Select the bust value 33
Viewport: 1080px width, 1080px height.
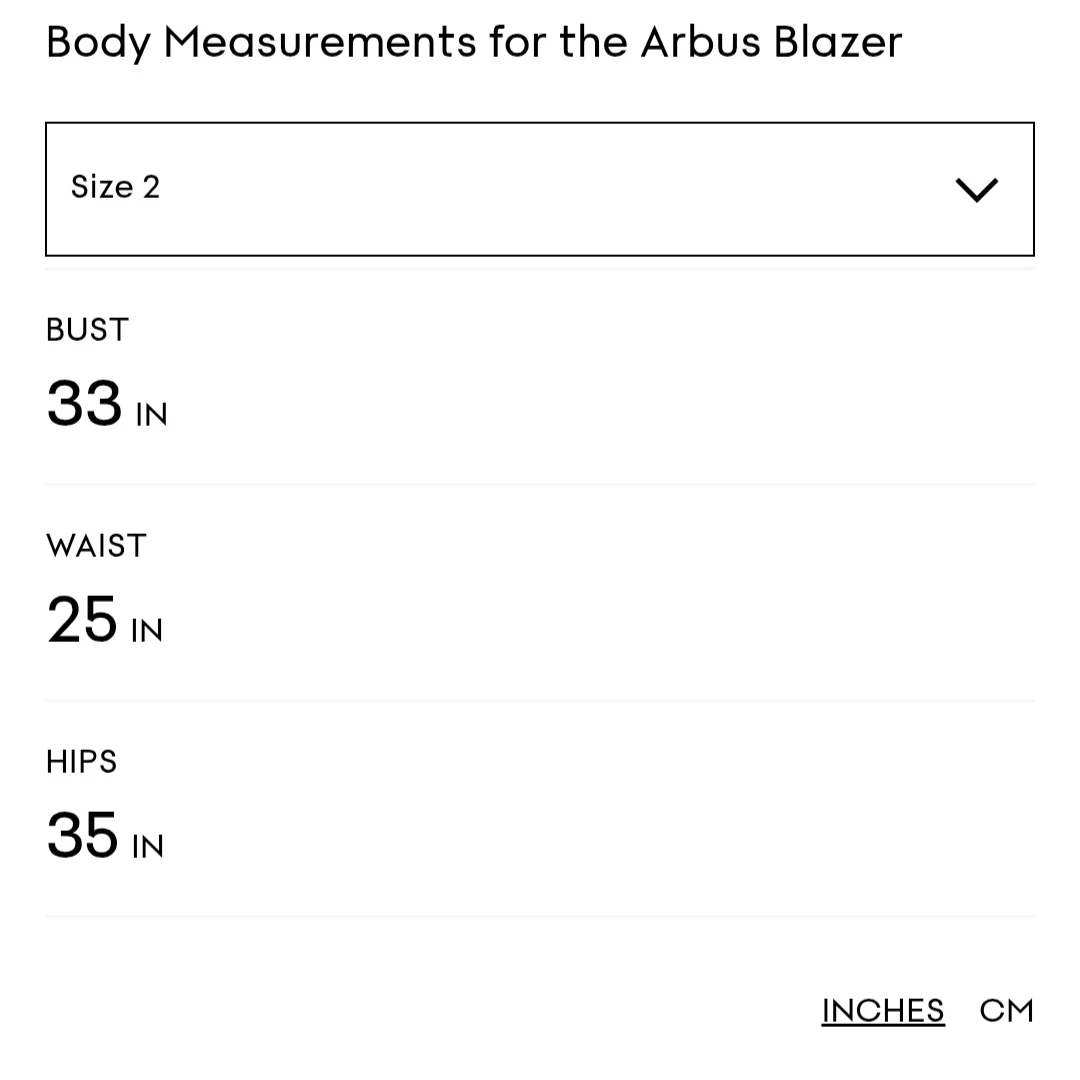[84, 404]
